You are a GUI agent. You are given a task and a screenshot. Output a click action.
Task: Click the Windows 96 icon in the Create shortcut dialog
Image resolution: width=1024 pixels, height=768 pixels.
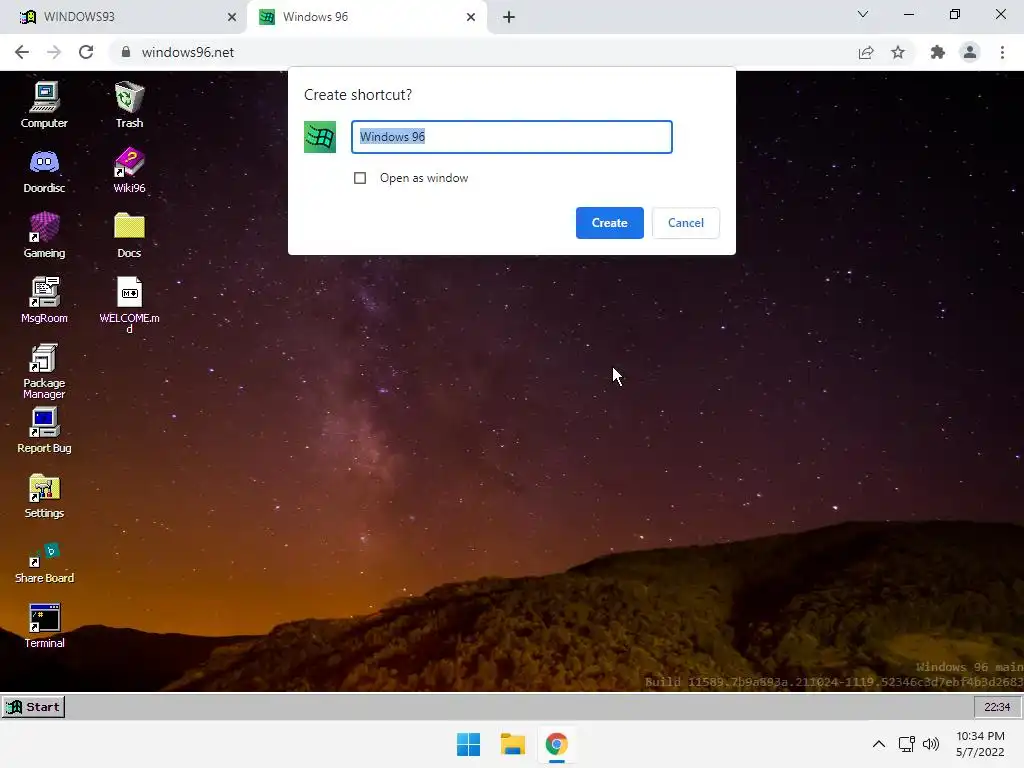pos(320,137)
